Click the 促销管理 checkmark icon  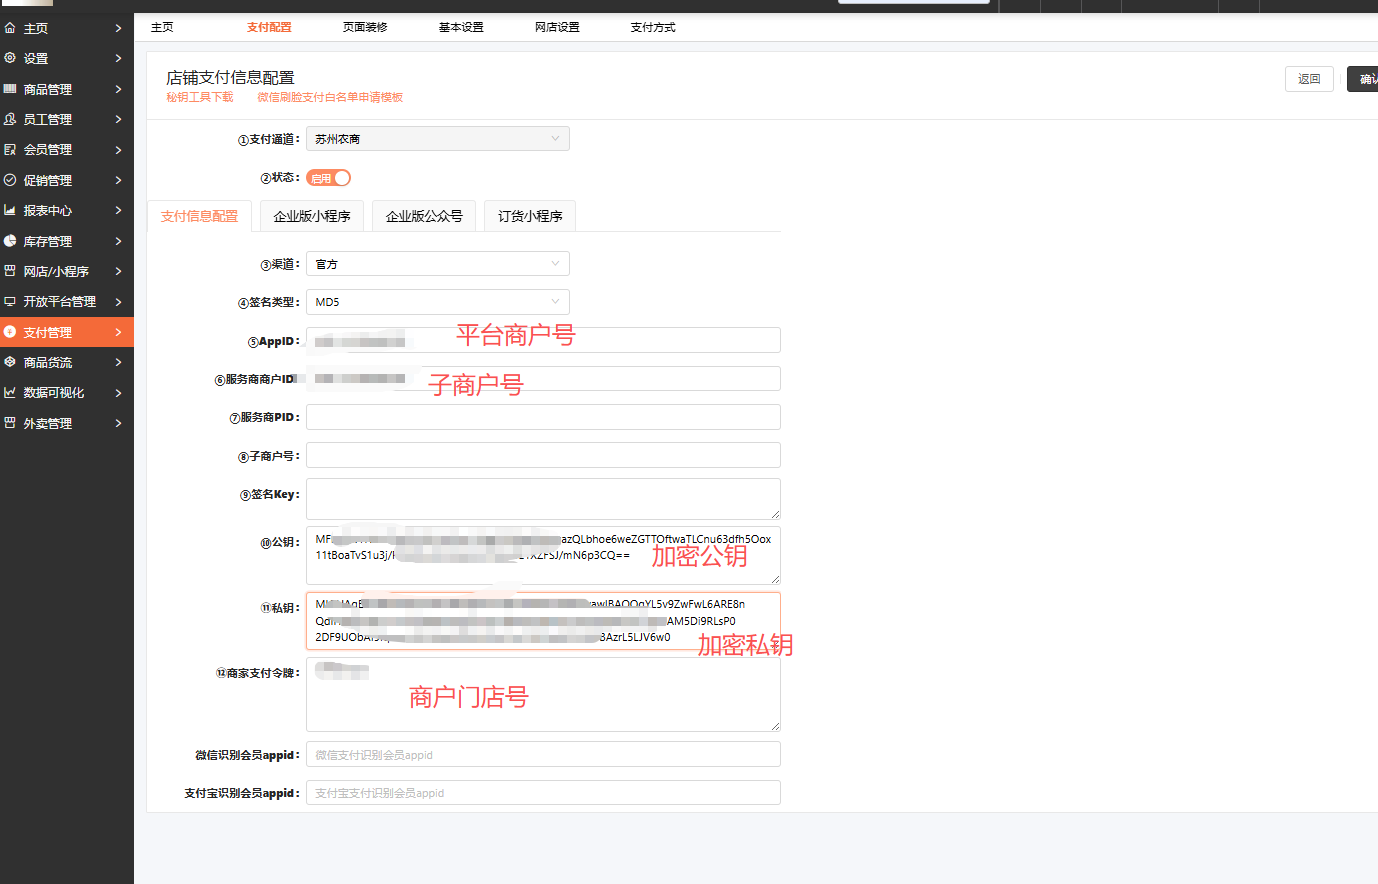pyautogui.click(x=10, y=180)
